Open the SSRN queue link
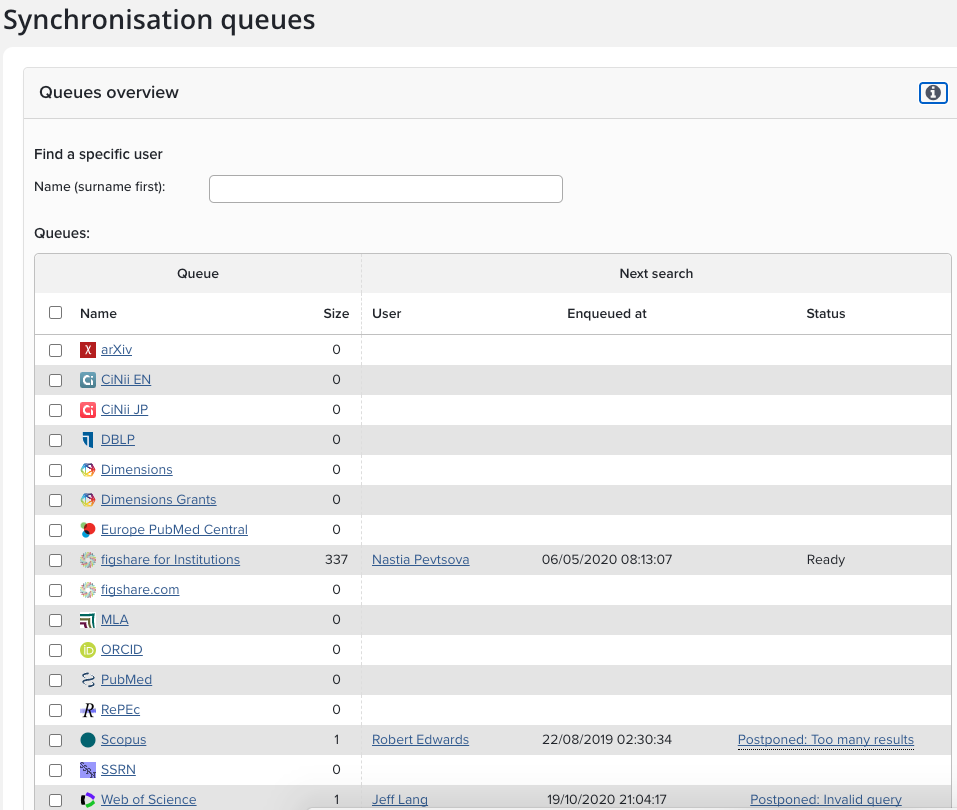The image size is (957, 810). (118, 770)
